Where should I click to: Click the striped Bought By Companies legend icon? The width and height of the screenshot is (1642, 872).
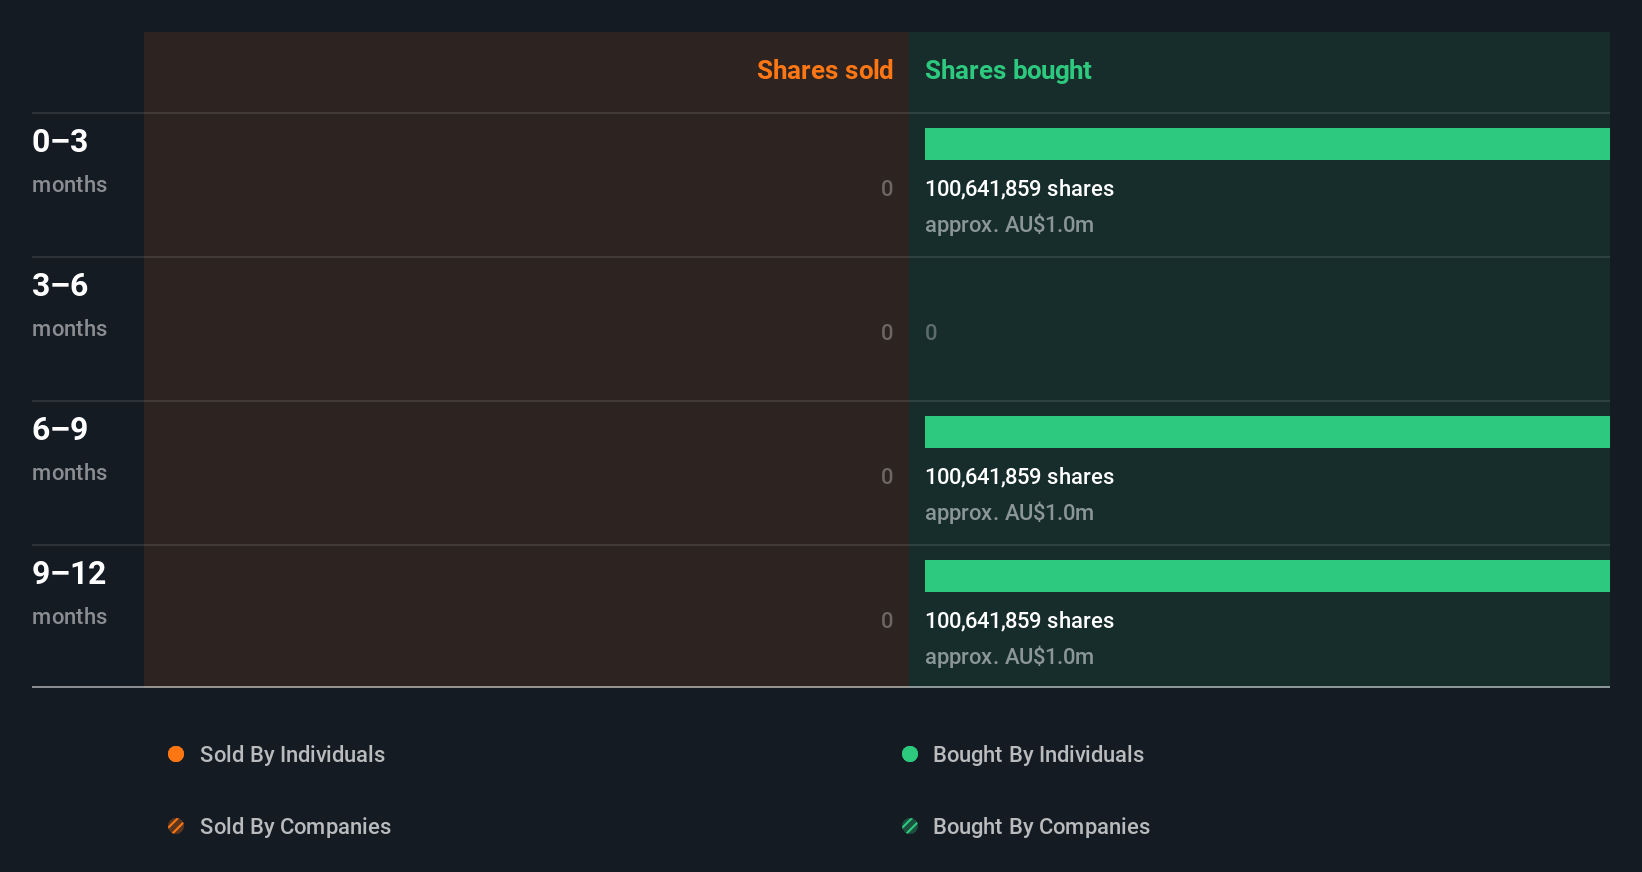coord(910,826)
